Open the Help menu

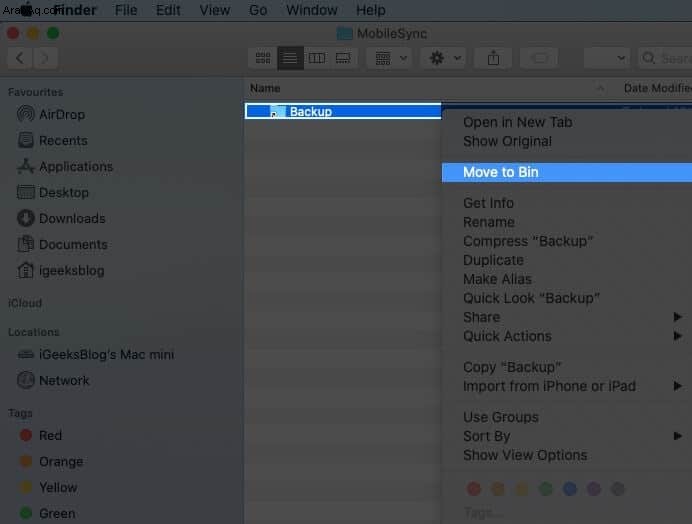point(371,10)
